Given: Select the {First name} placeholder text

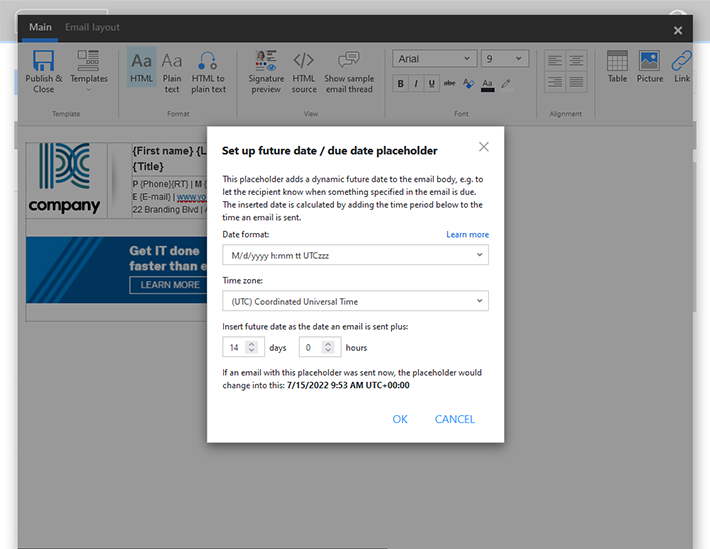Looking at the screenshot, I should [x=163, y=151].
